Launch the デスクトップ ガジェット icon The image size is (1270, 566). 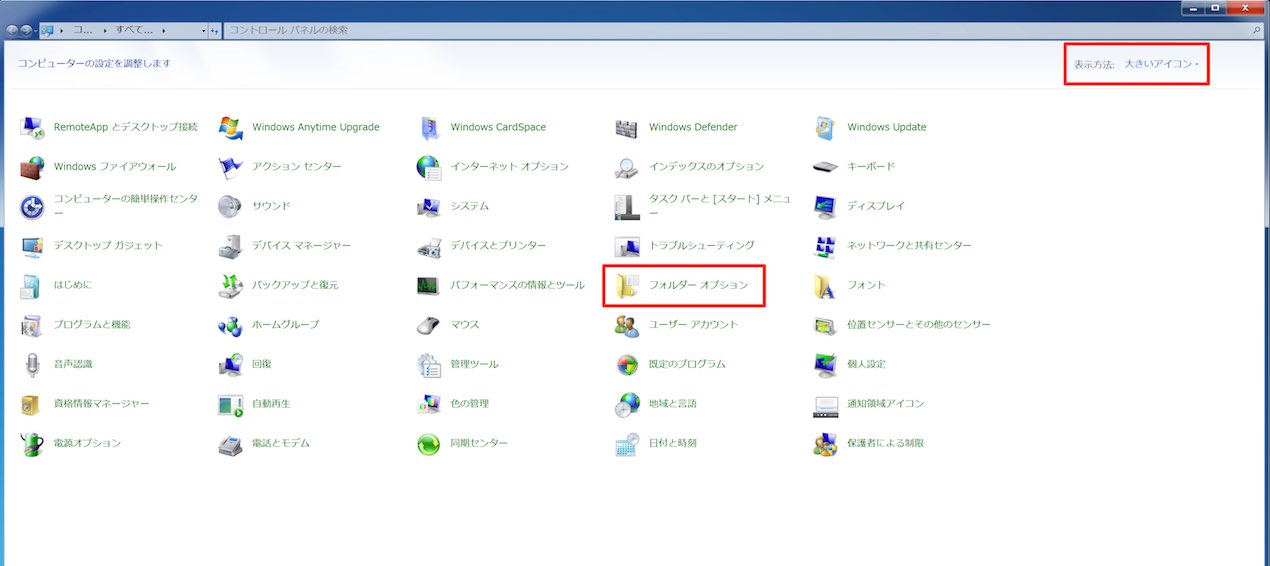tap(32, 246)
